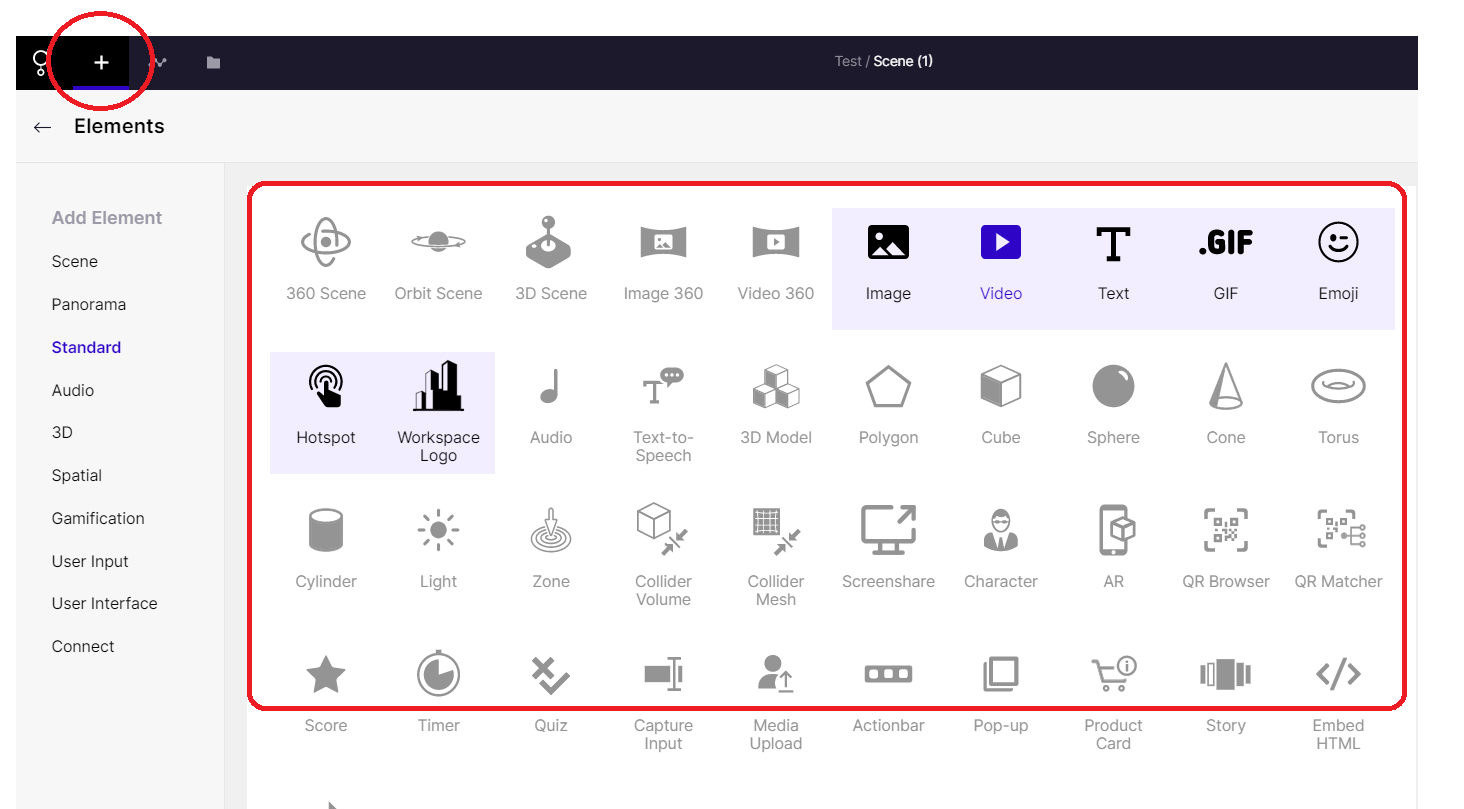
Task: Click the Test breadcrumb link
Action: (x=847, y=61)
